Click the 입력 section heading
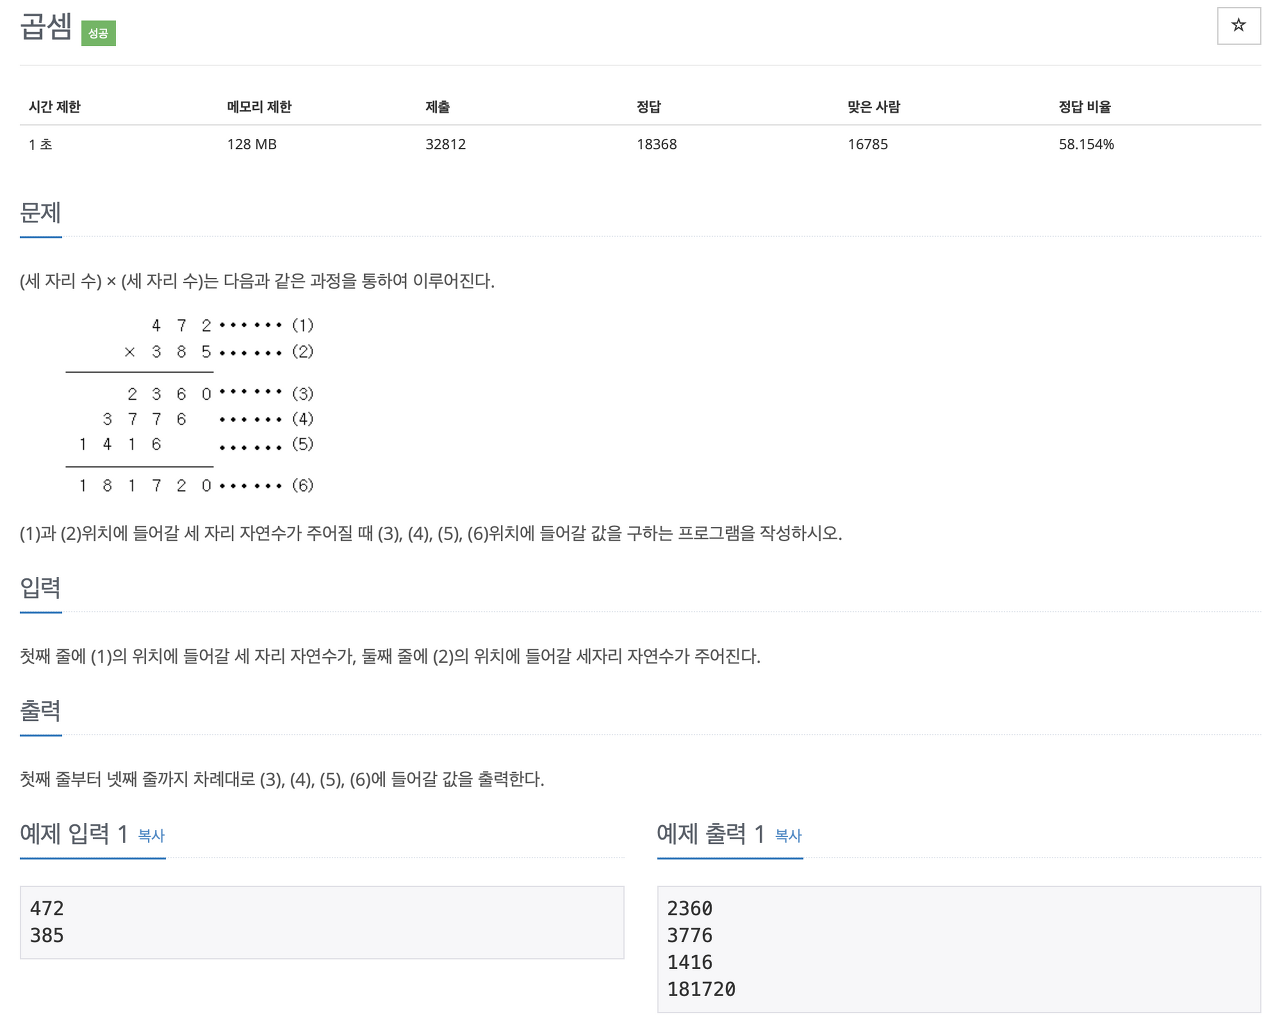 39,589
